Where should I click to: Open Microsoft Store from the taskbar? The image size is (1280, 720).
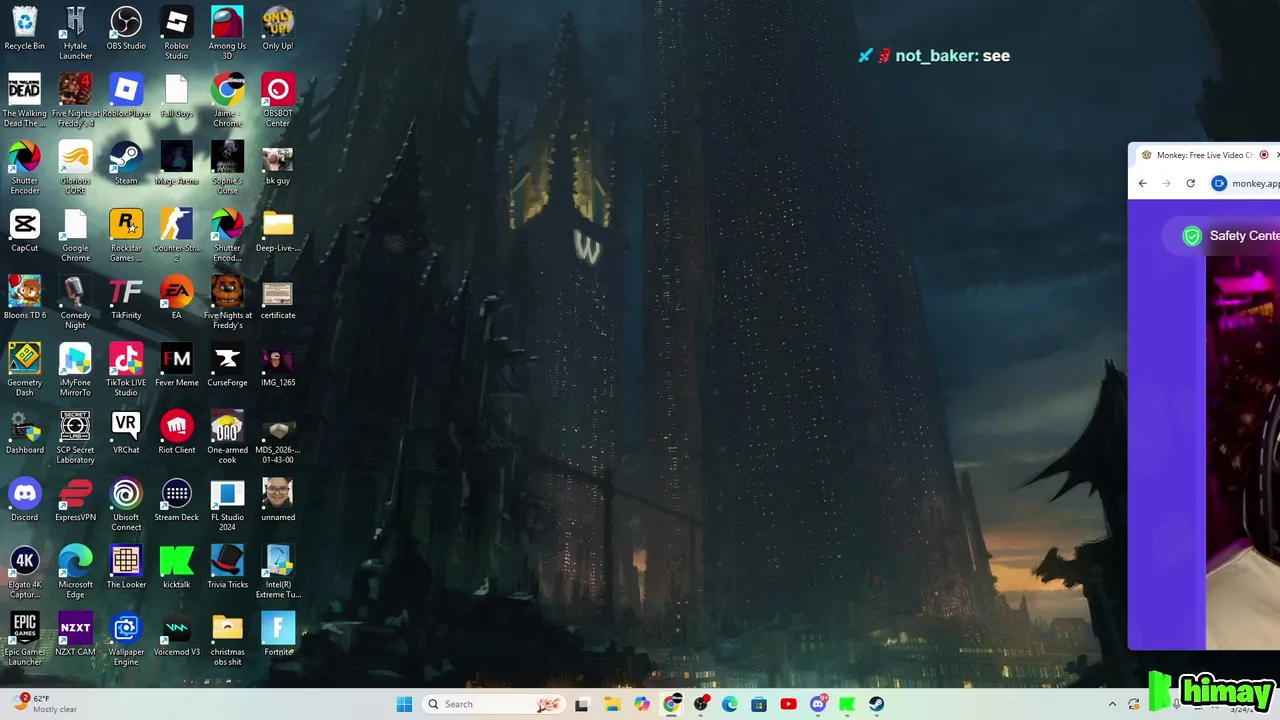click(x=759, y=704)
